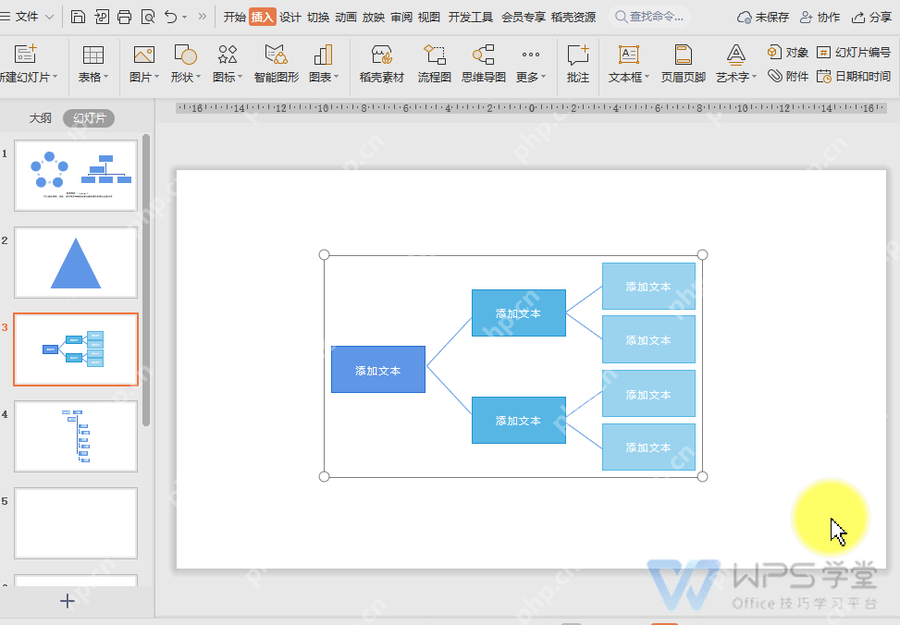Select slide 4 thumbnail in the panel
This screenshot has width=900, height=625.
tap(76, 436)
